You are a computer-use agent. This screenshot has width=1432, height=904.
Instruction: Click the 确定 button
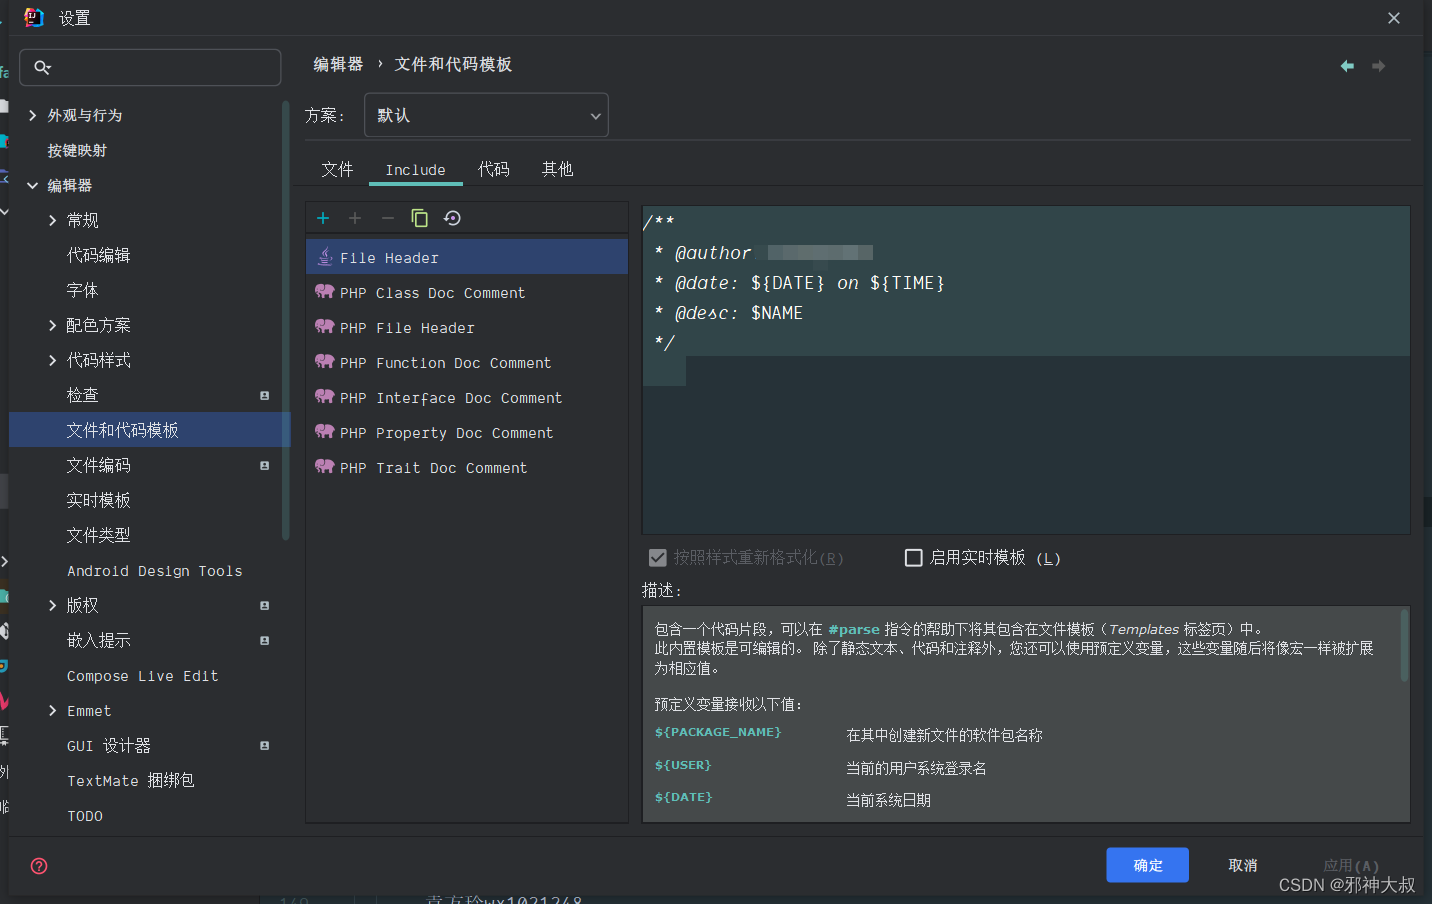point(1147,865)
